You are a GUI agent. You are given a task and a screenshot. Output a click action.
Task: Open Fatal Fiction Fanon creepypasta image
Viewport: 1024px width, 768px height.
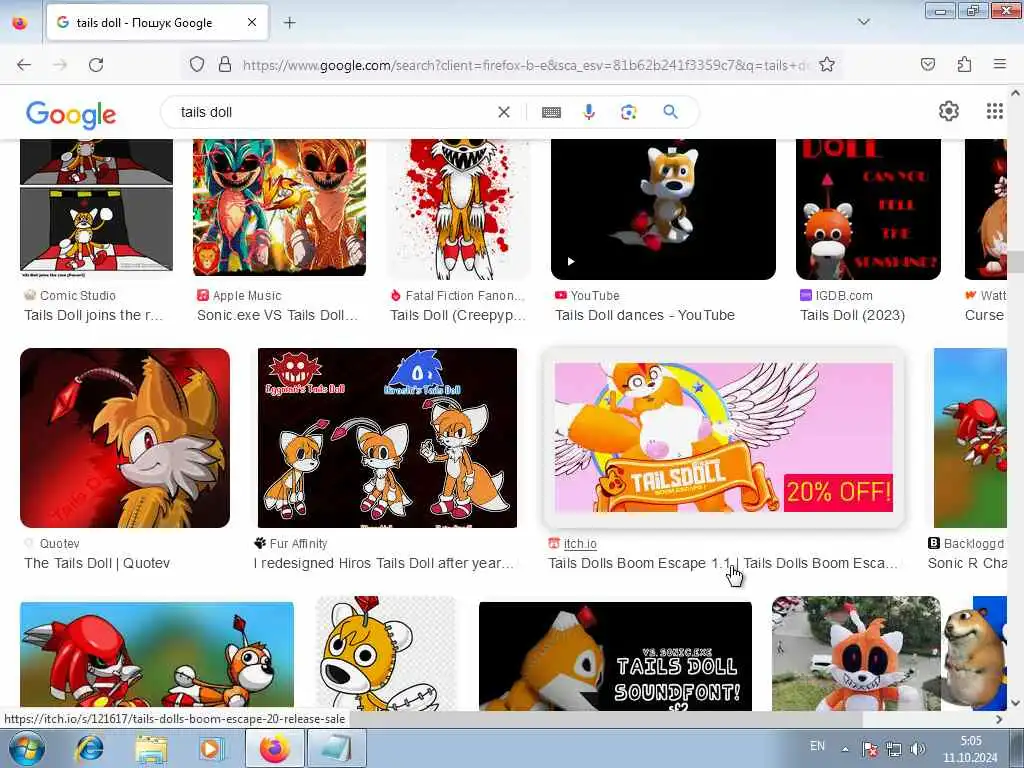coord(458,209)
